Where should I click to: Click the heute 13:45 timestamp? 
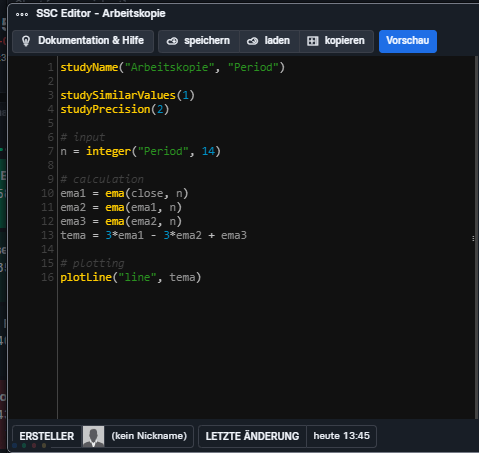coord(341,436)
